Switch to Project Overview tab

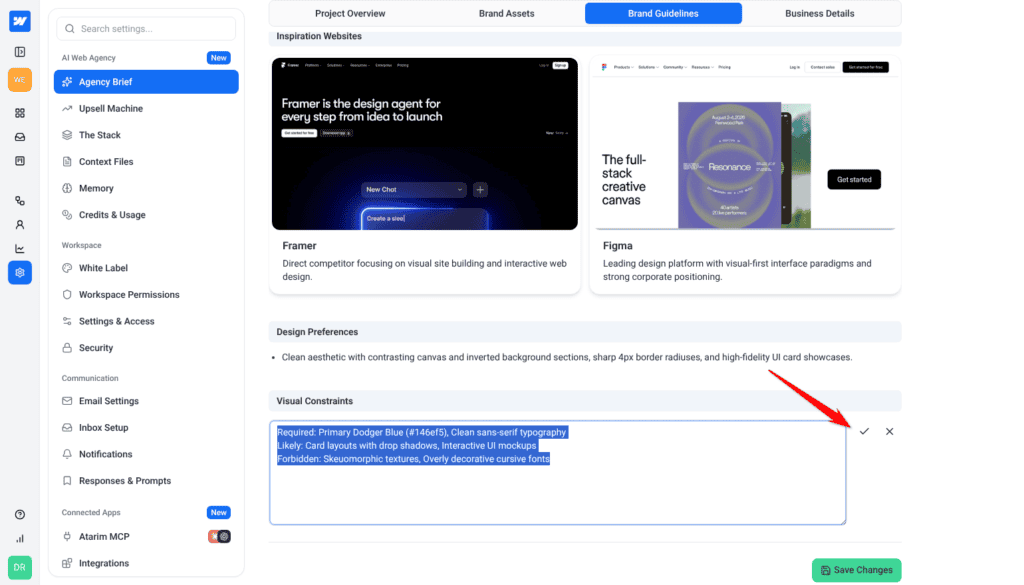tap(350, 13)
